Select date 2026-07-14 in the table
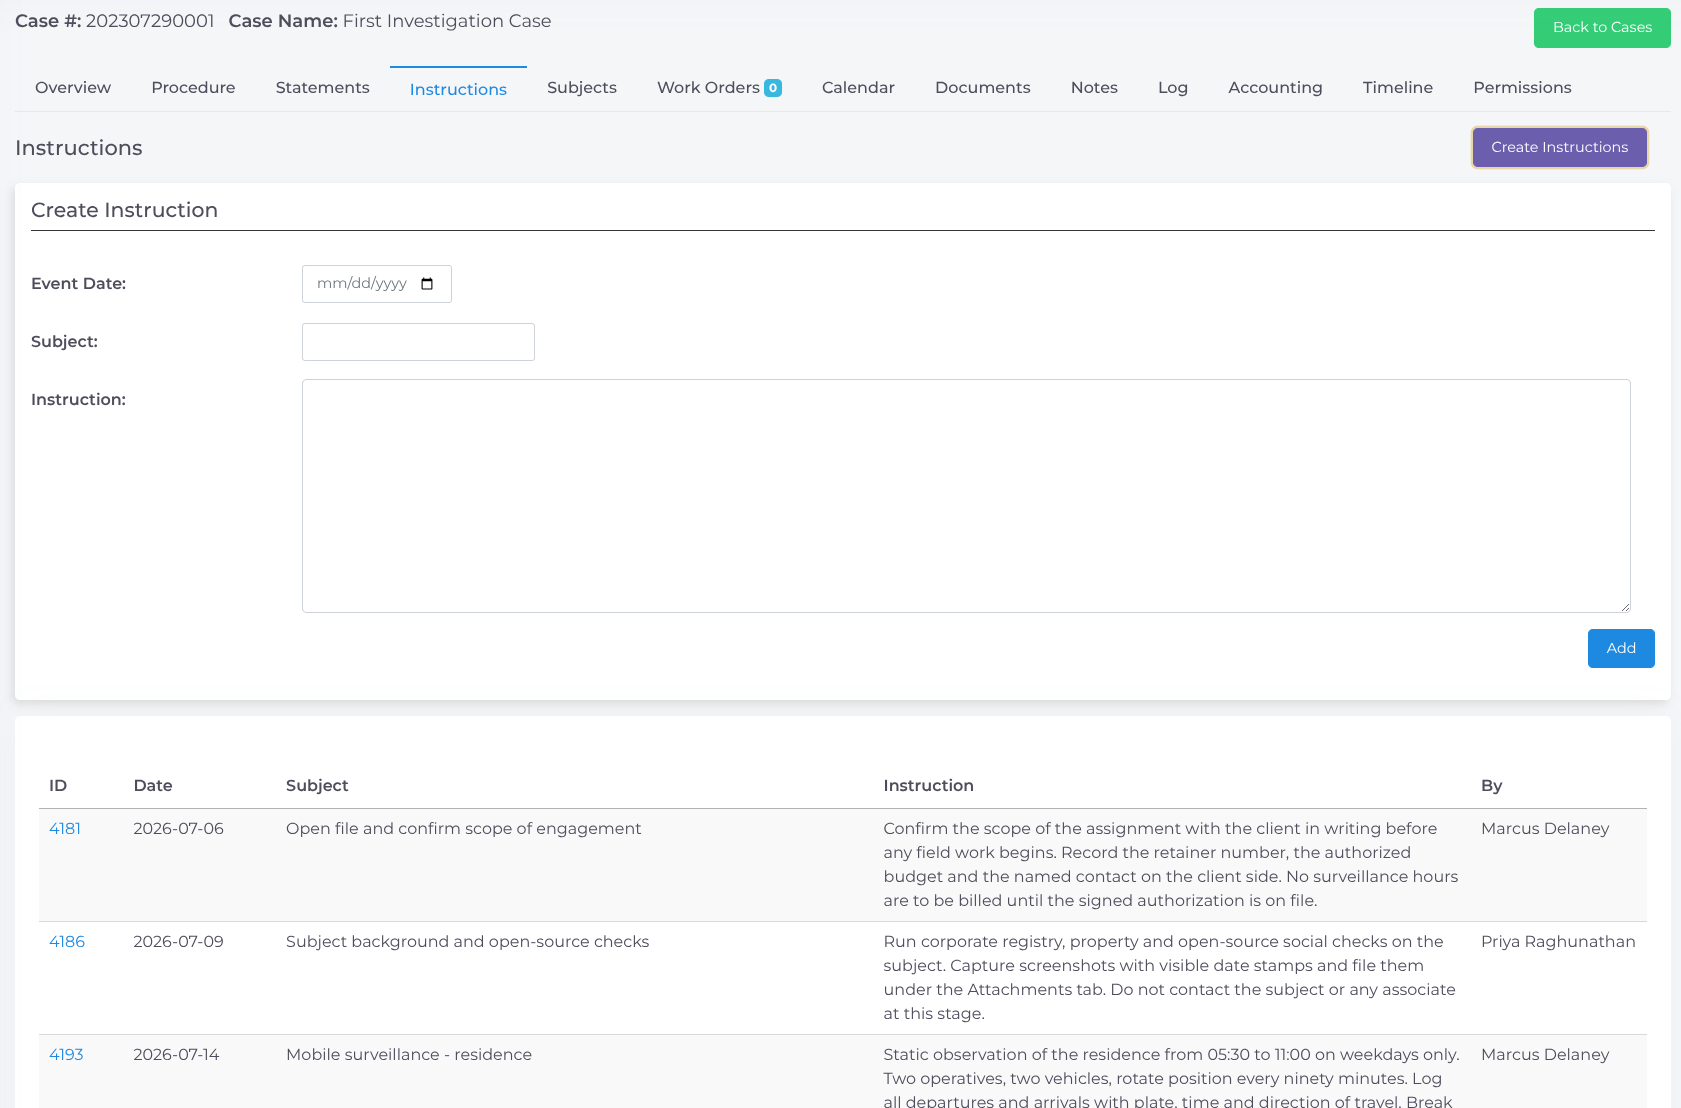The image size is (1681, 1108). (176, 1055)
